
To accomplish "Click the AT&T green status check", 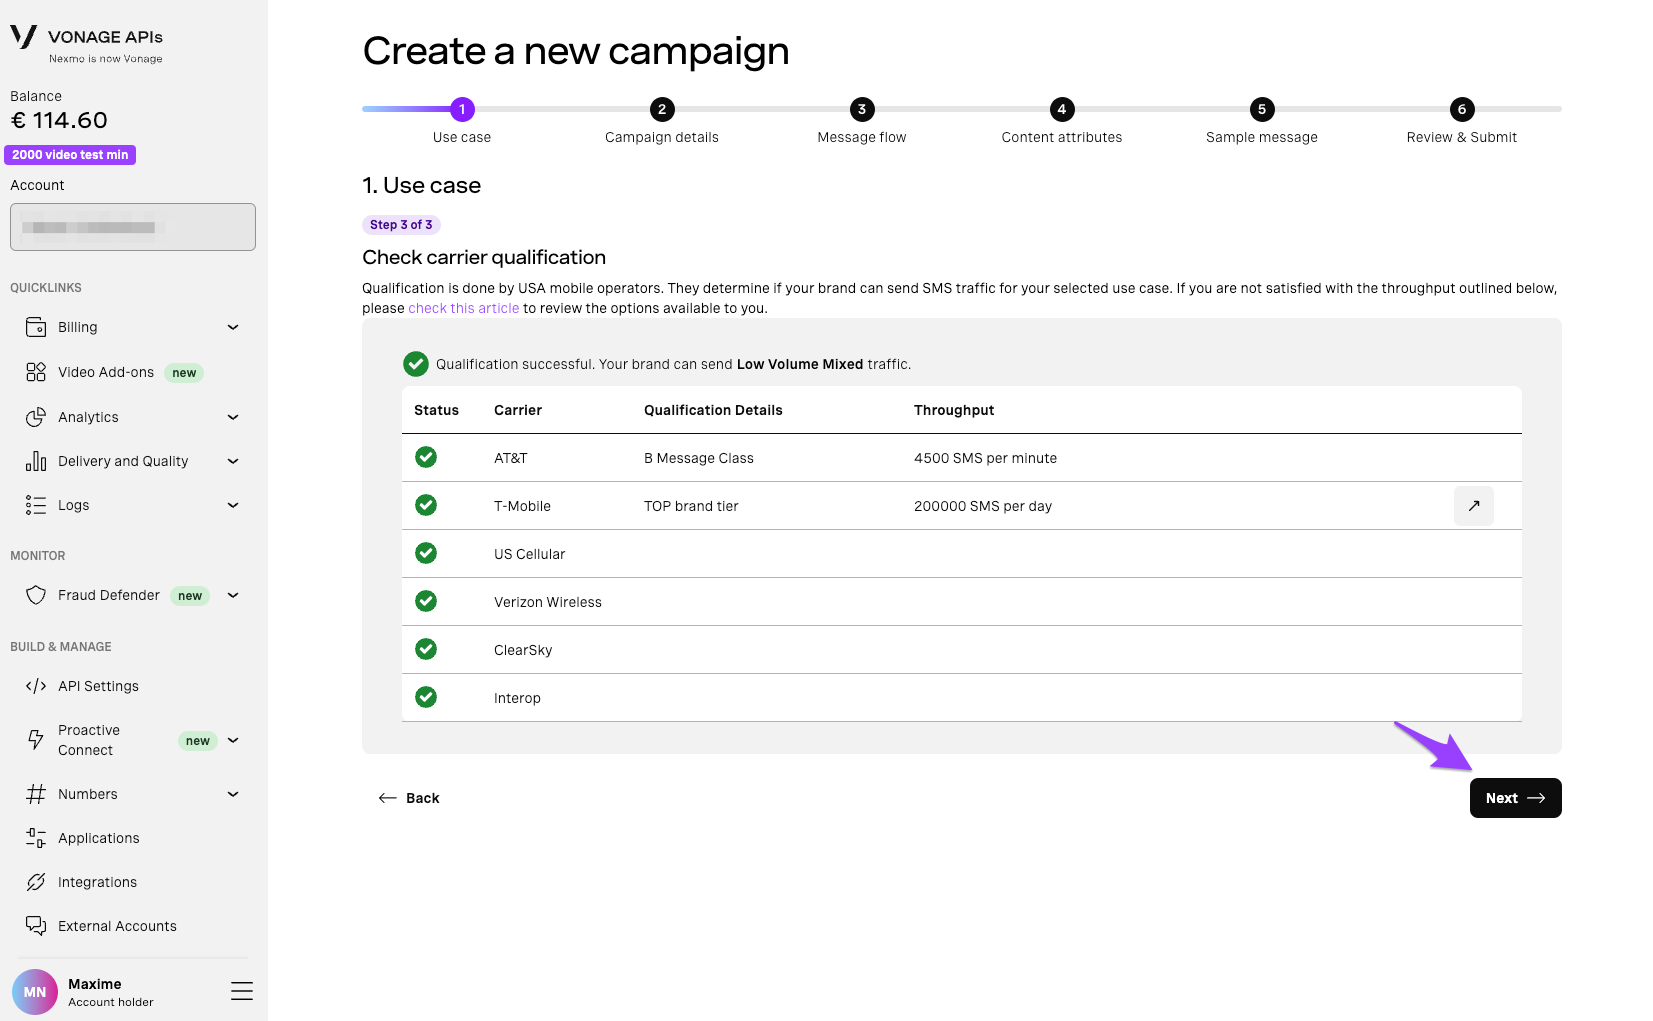I will click(426, 457).
